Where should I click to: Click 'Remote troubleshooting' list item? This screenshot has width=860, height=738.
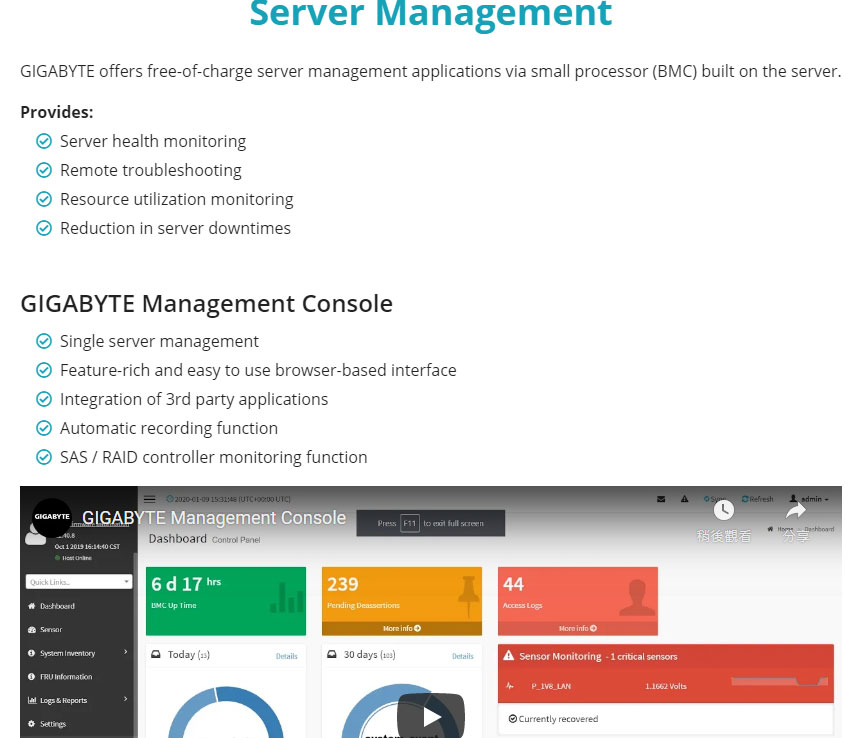(x=151, y=171)
